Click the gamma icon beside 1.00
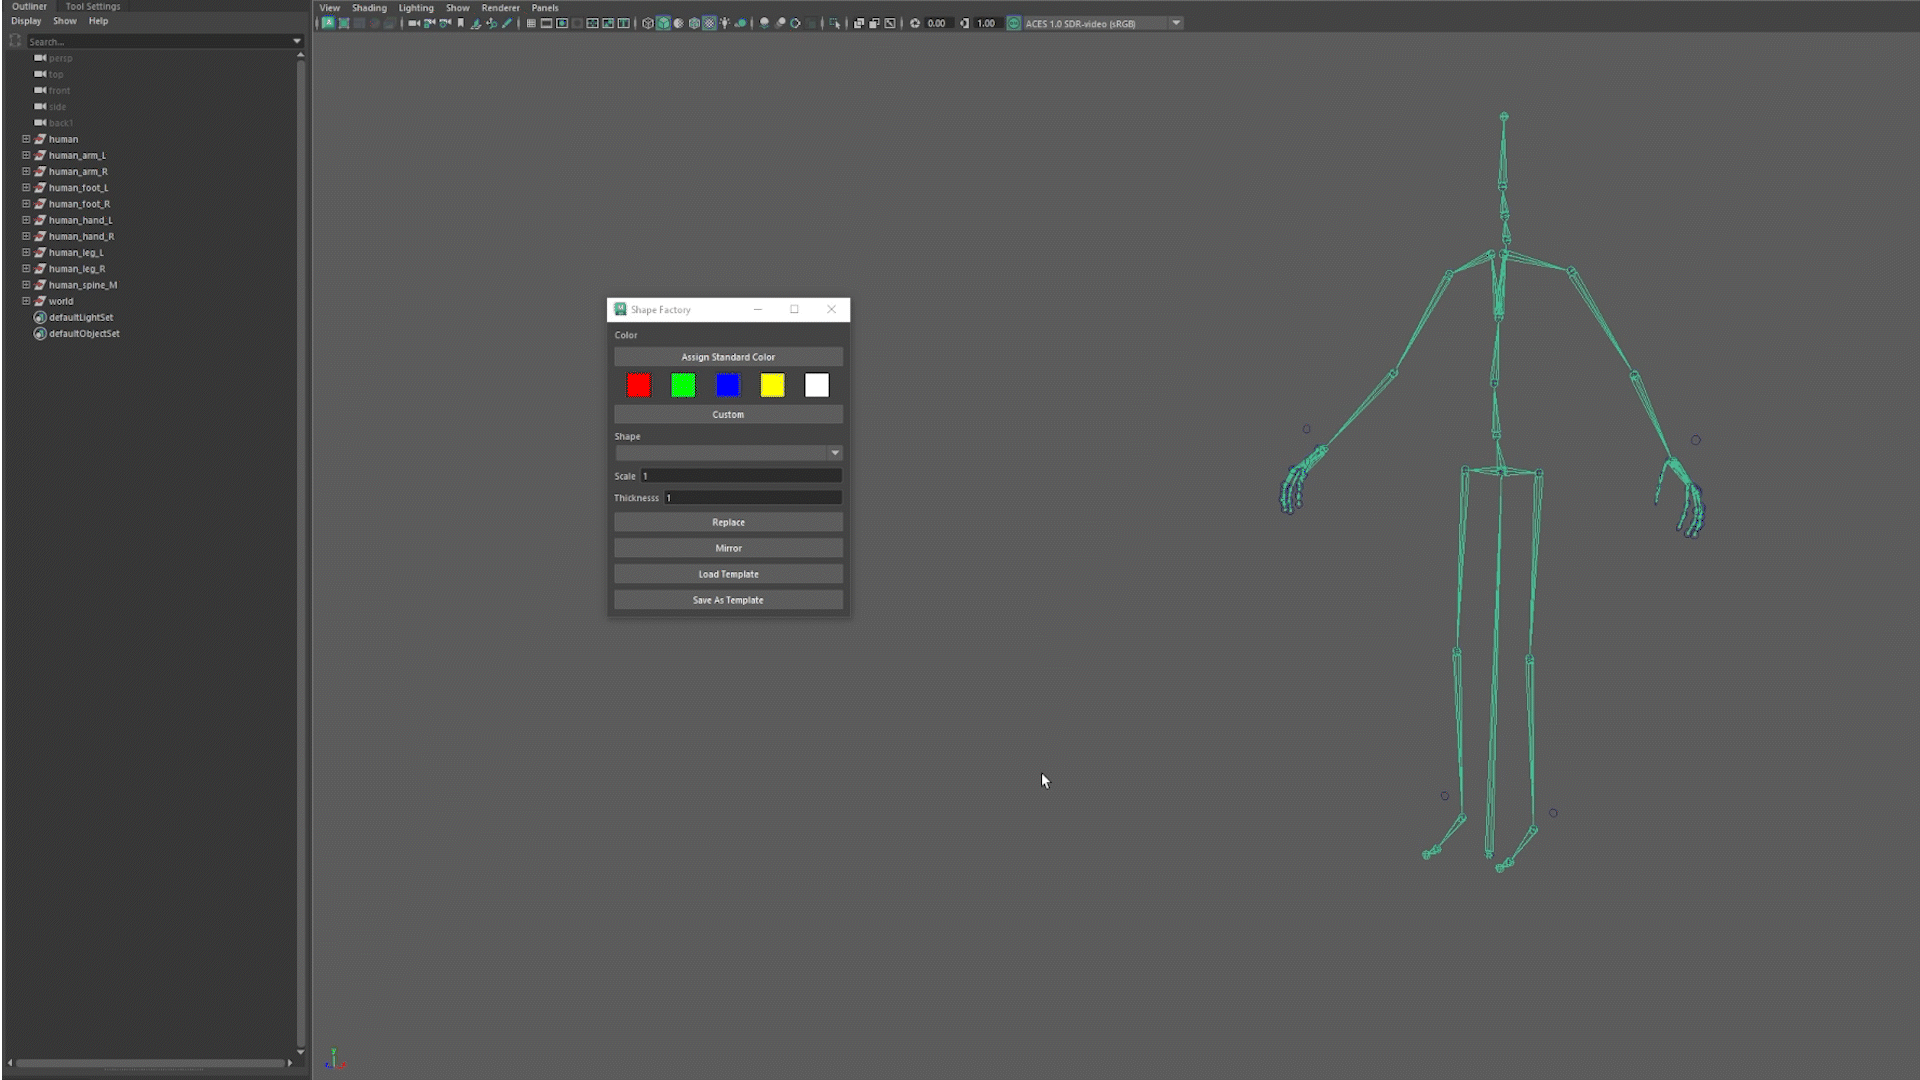This screenshot has height=1080, width=1920. tap(964, 23)
